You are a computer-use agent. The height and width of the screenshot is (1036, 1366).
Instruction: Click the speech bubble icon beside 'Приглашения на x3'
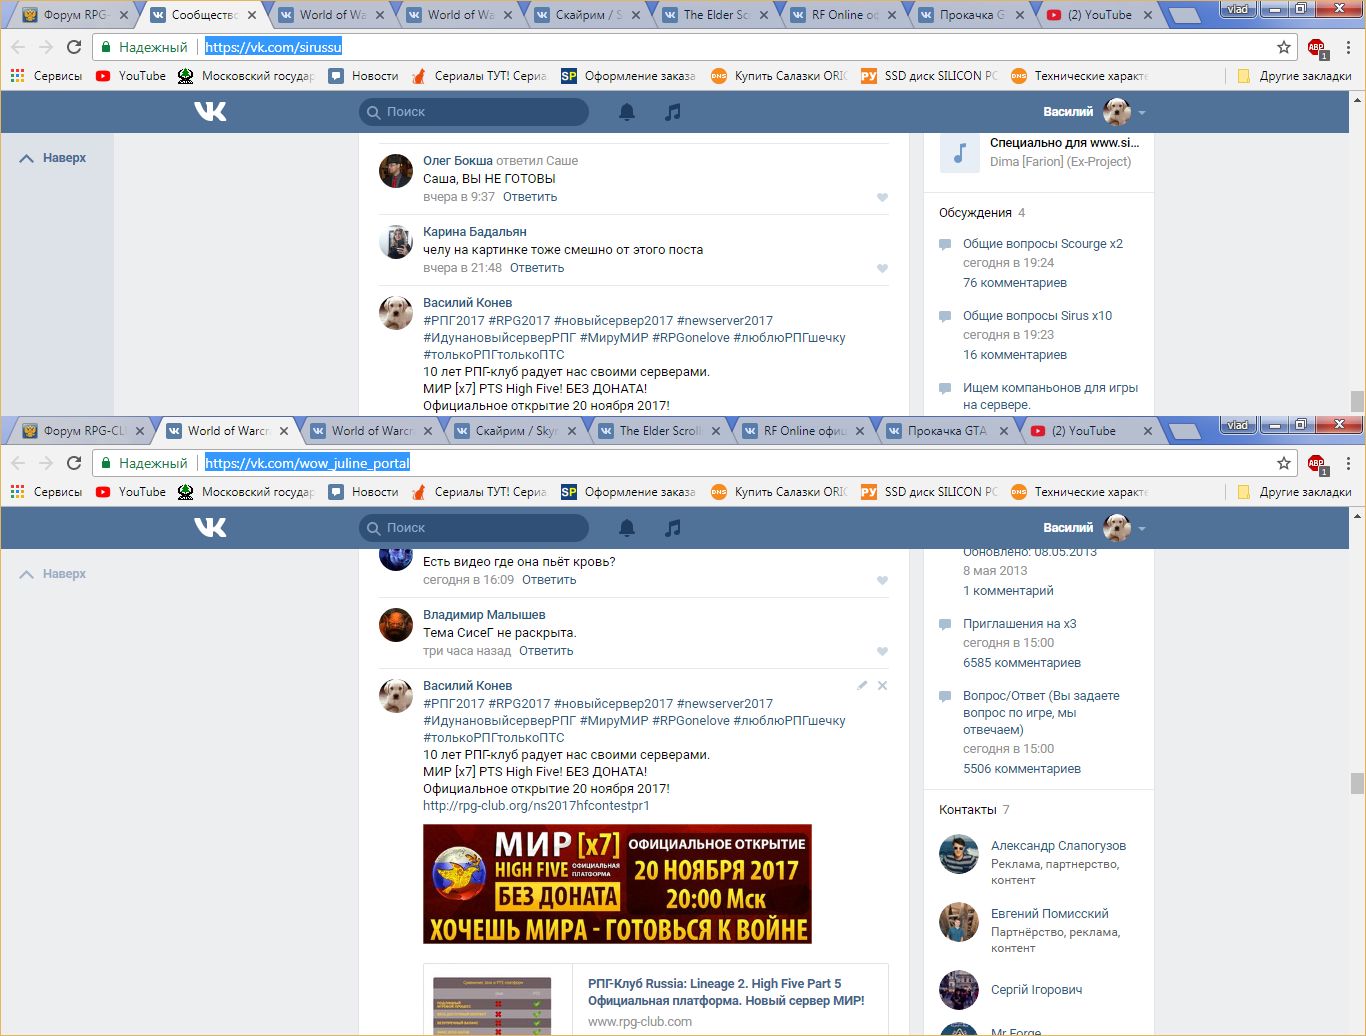coord(945,624)
